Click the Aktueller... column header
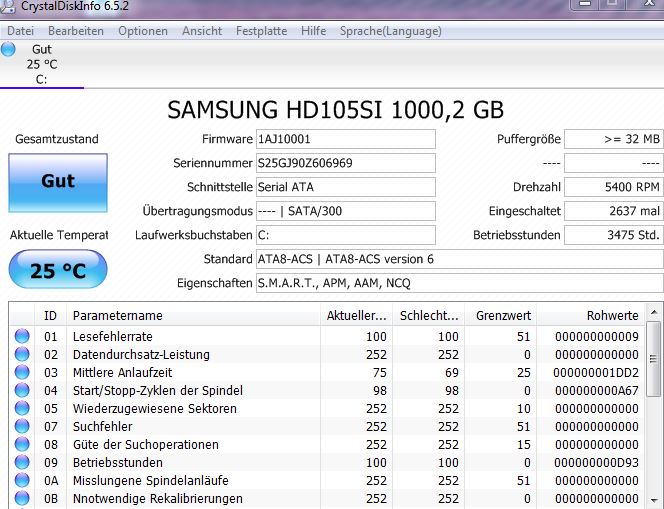664x509 pixels. 356,315
